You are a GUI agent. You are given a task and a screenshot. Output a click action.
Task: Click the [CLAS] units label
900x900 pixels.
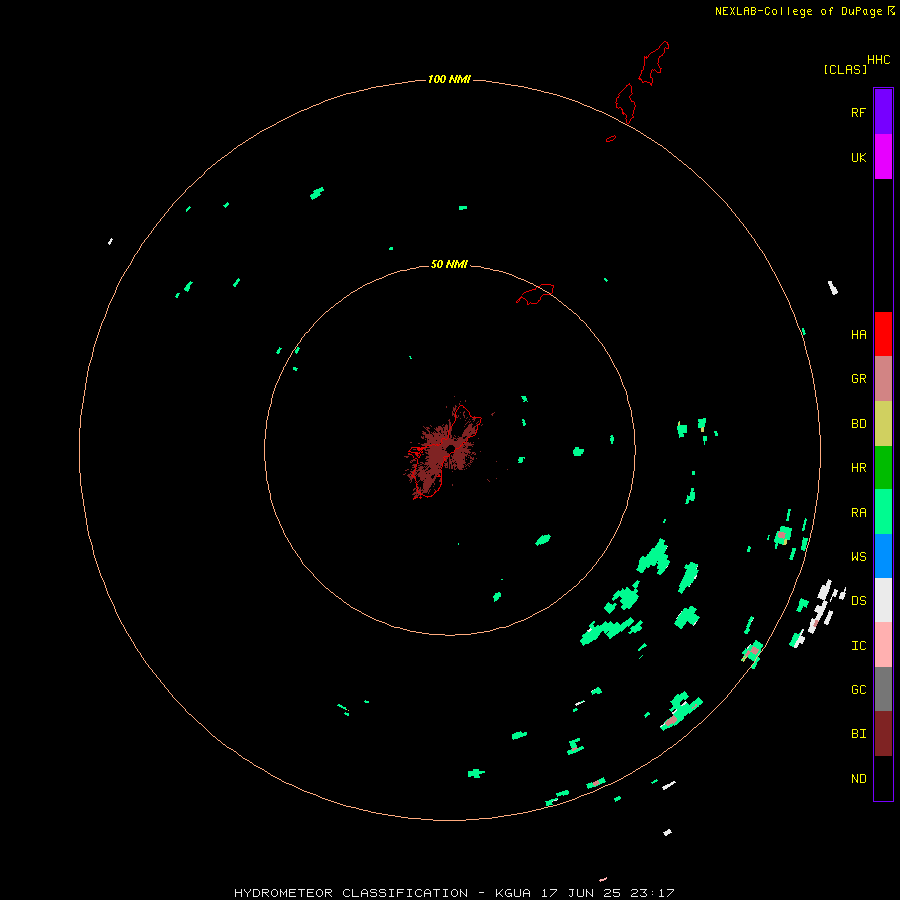coord(845,69)
